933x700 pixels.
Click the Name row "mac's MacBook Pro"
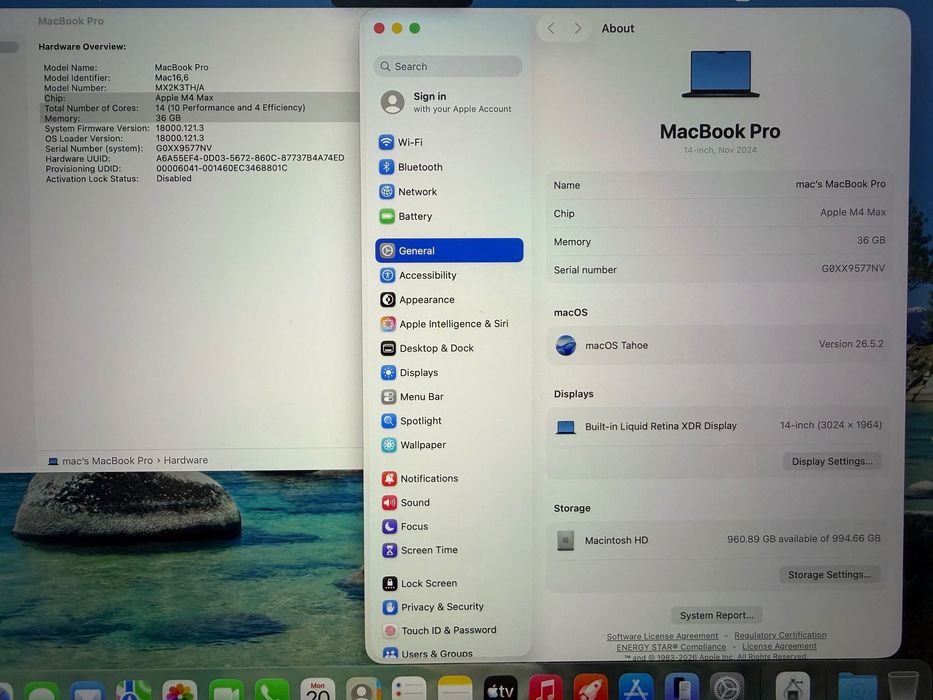click(x=719, y=185)
